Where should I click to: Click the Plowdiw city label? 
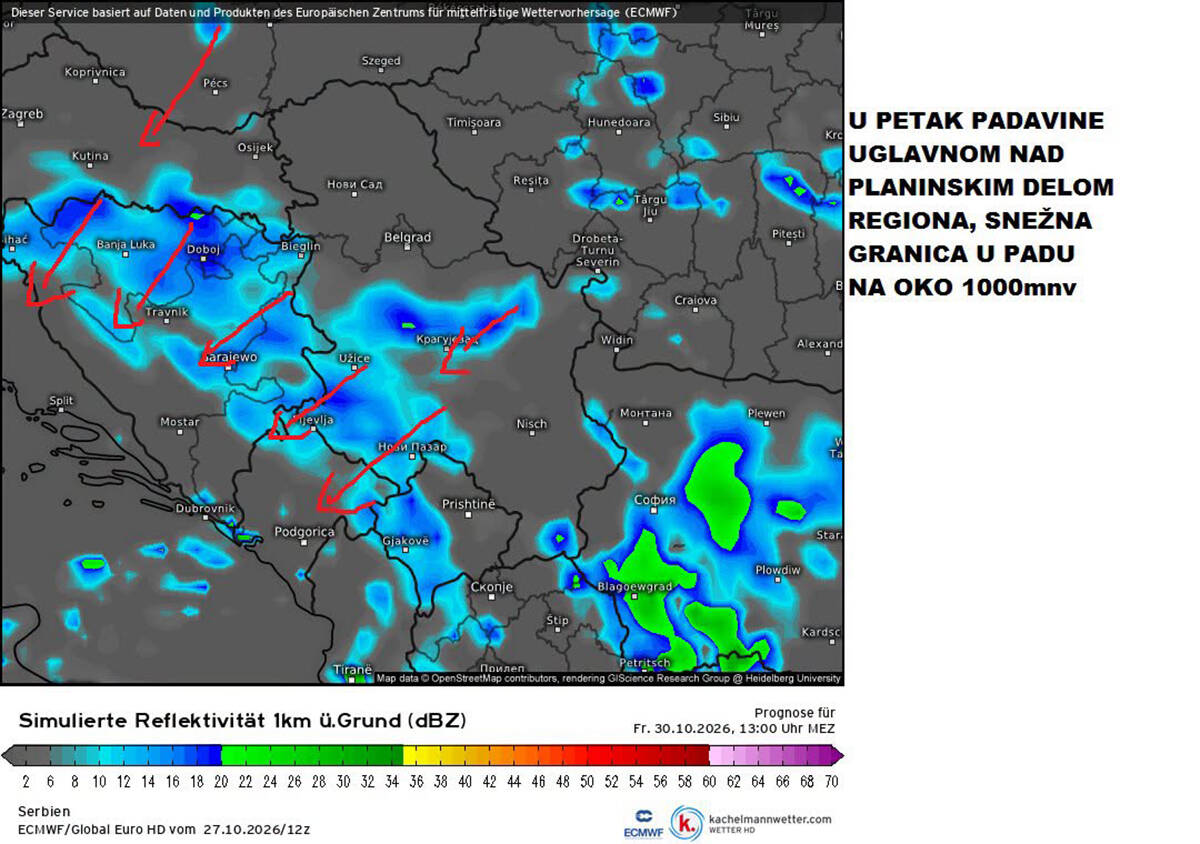(x=777, y=570)
